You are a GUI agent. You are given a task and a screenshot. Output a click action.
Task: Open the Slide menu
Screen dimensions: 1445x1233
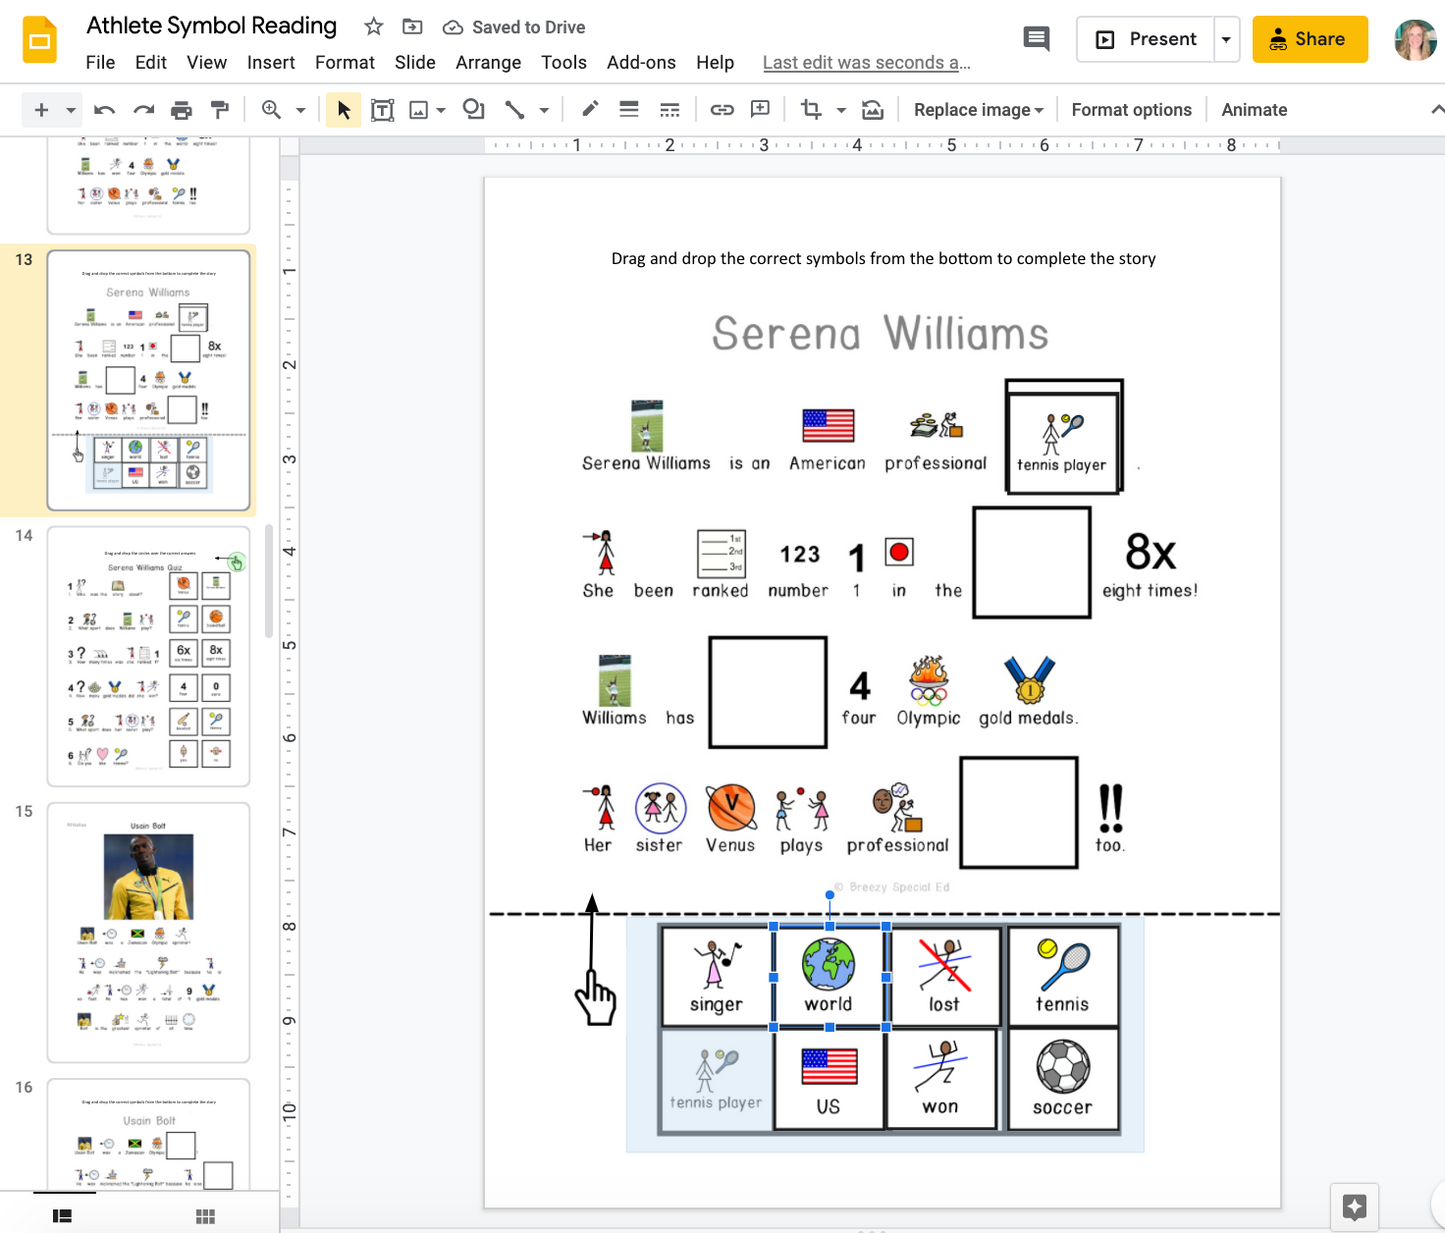pos(415,62)
